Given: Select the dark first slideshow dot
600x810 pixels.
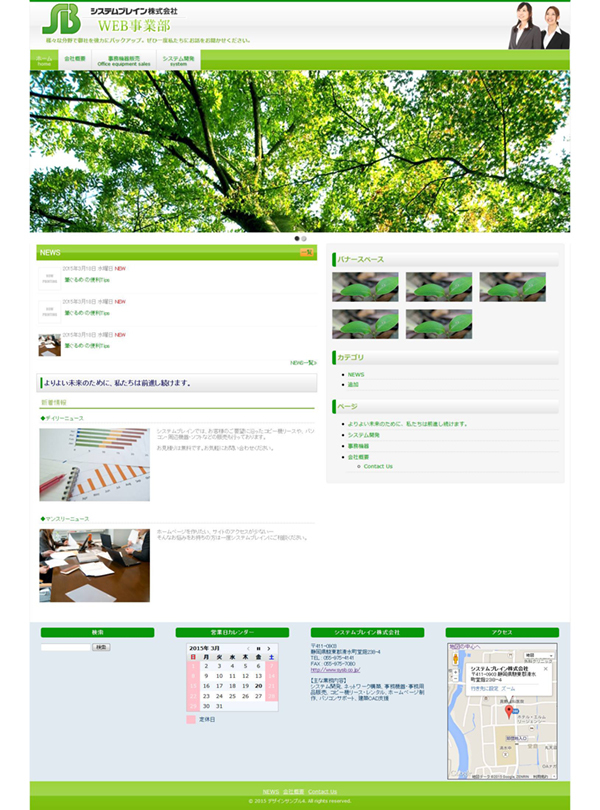Looking at the screenshot, I should point(297,239).
